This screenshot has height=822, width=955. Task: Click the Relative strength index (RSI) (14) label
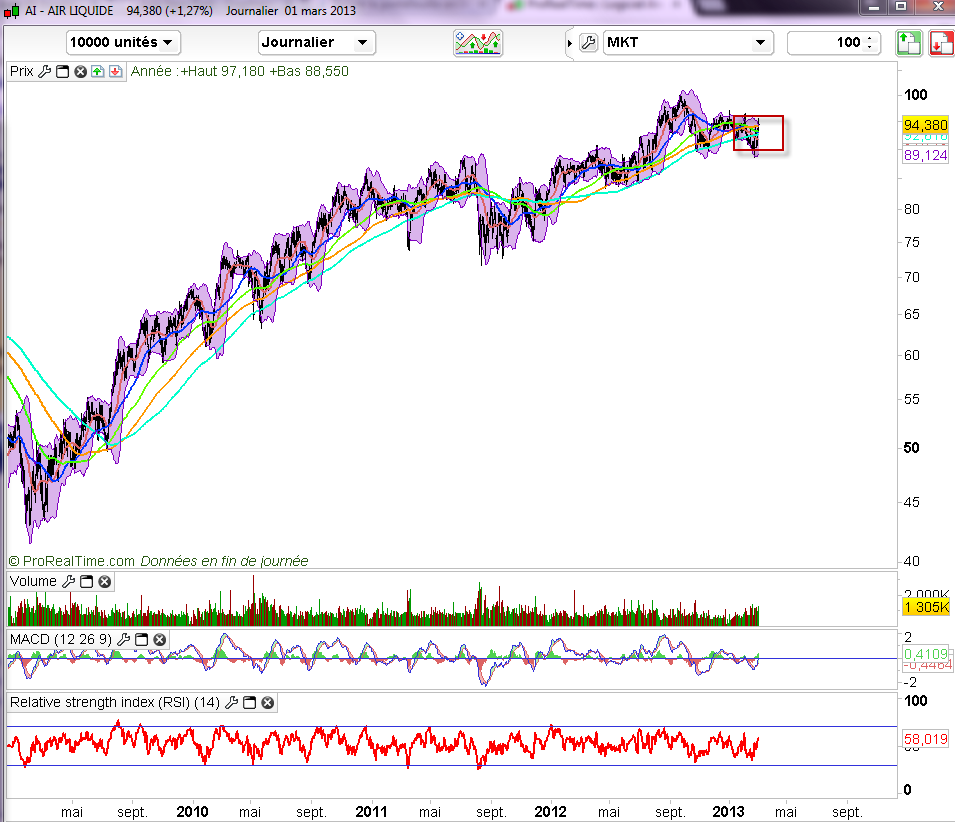115,703
